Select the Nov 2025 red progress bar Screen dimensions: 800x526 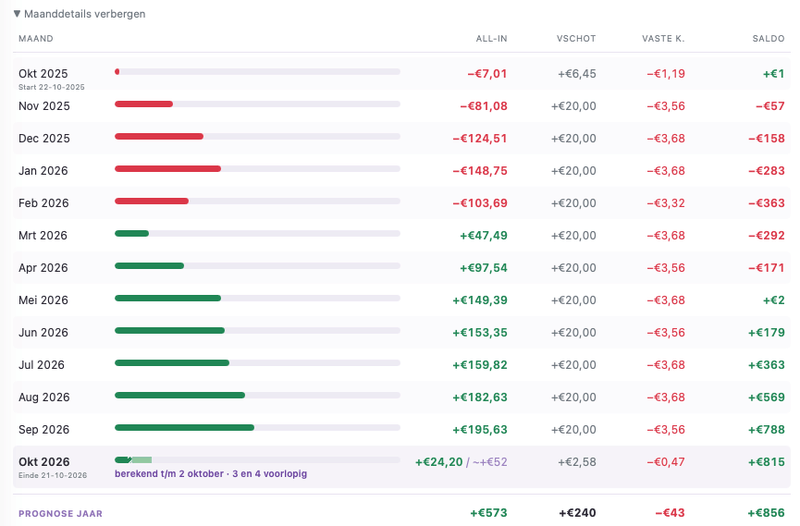click(144, 104)
